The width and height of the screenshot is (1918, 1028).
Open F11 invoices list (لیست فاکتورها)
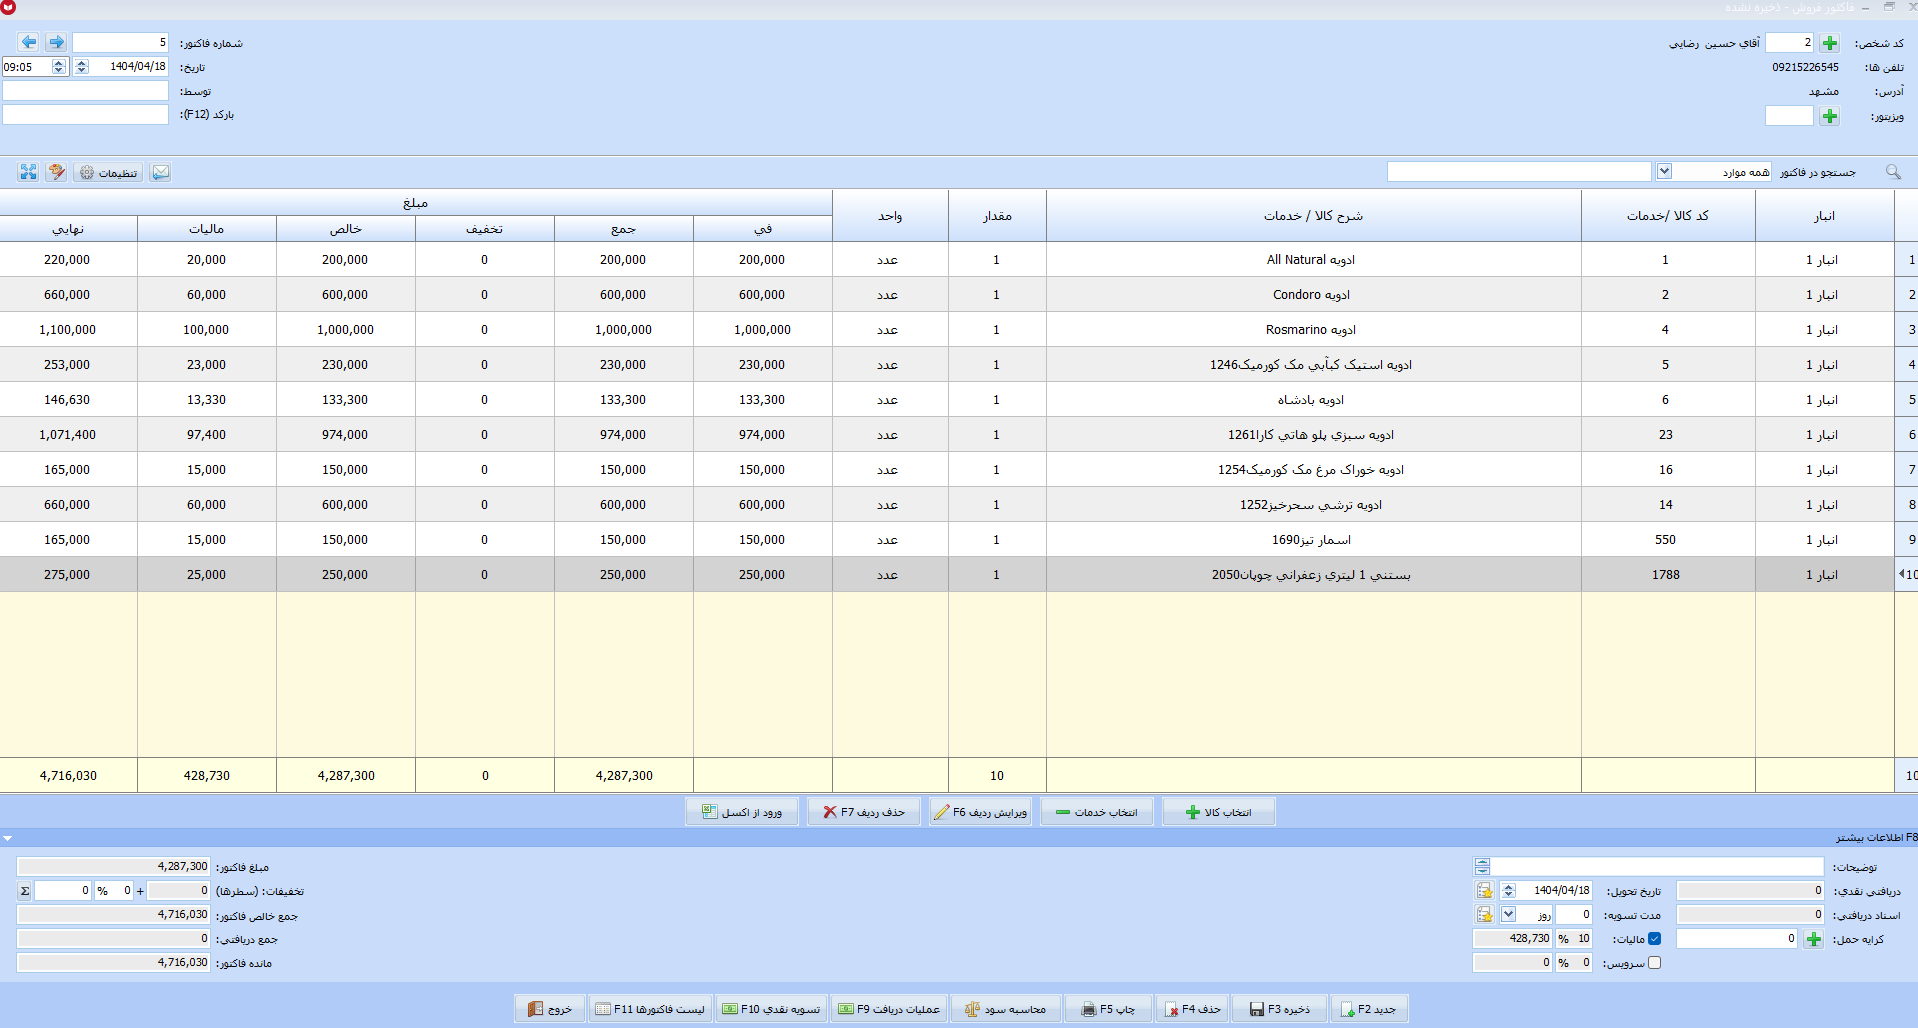[x=650, y=1009]
